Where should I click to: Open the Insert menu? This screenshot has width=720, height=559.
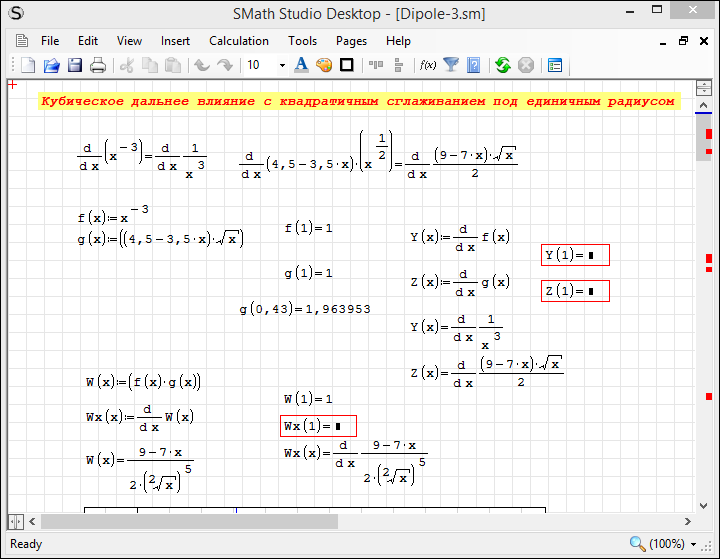[175, 41]
